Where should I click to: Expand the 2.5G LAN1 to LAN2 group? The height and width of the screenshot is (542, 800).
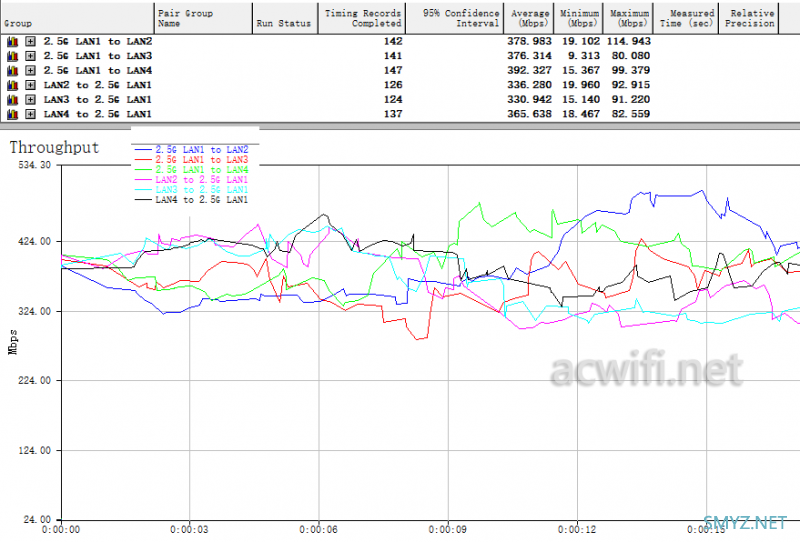[x=31, y=42]
